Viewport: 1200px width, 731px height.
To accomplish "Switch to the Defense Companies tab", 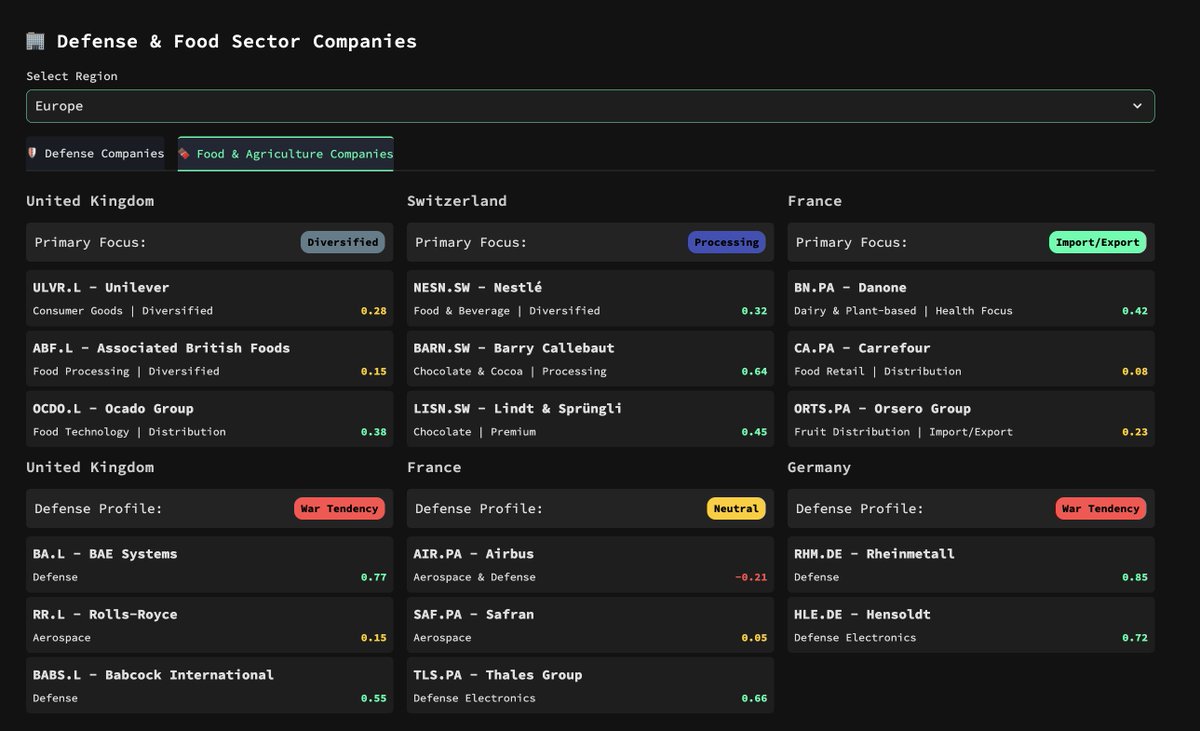I will [x=96, y=153].
